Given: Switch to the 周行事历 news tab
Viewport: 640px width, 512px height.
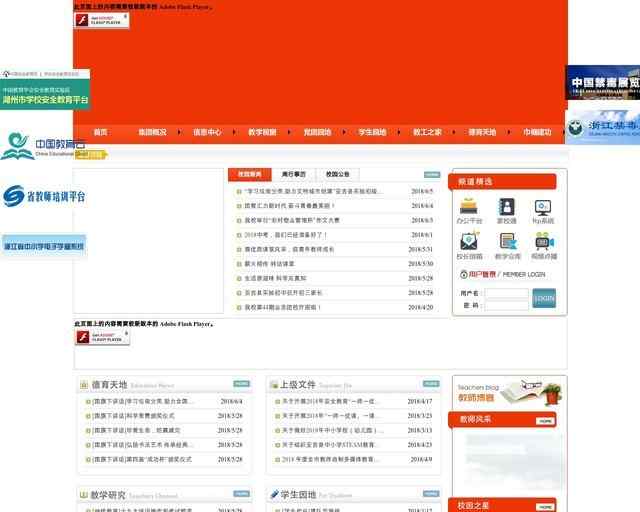Looking at the screenshot, I should [x=293, y=174].
